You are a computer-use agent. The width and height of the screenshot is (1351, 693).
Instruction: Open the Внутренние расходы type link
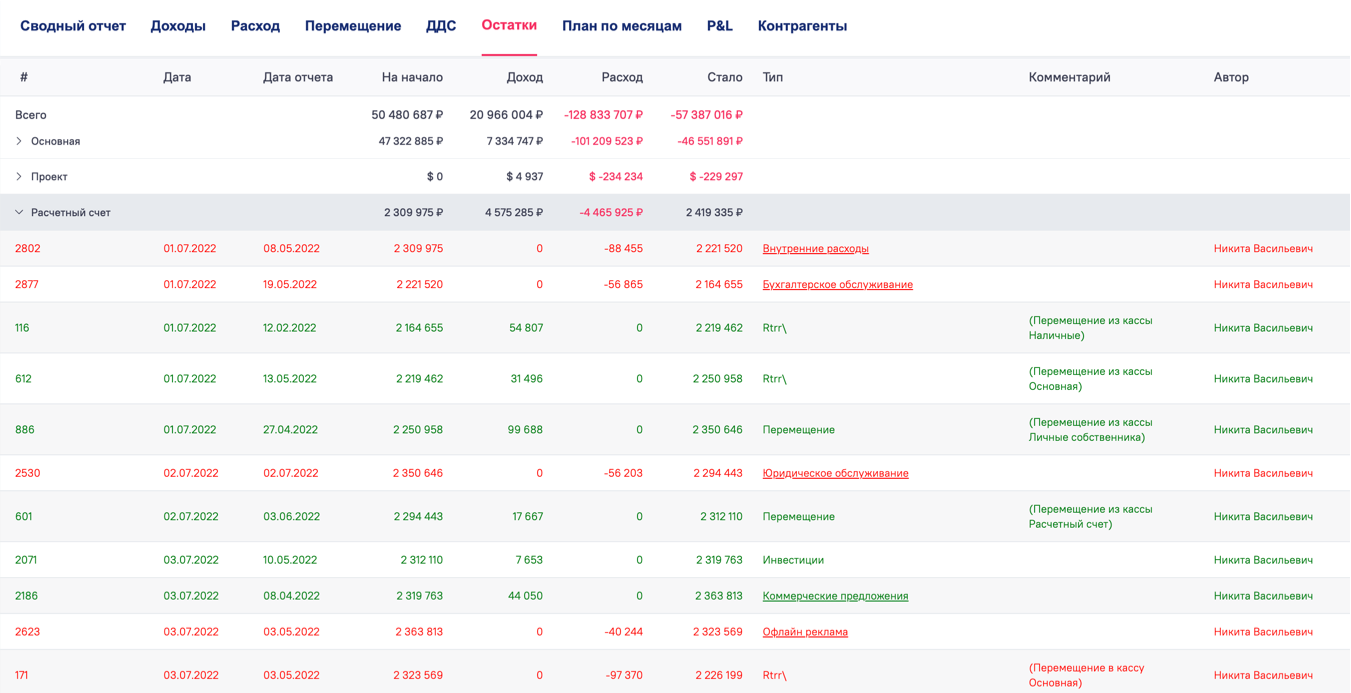[x=815, y=248]
